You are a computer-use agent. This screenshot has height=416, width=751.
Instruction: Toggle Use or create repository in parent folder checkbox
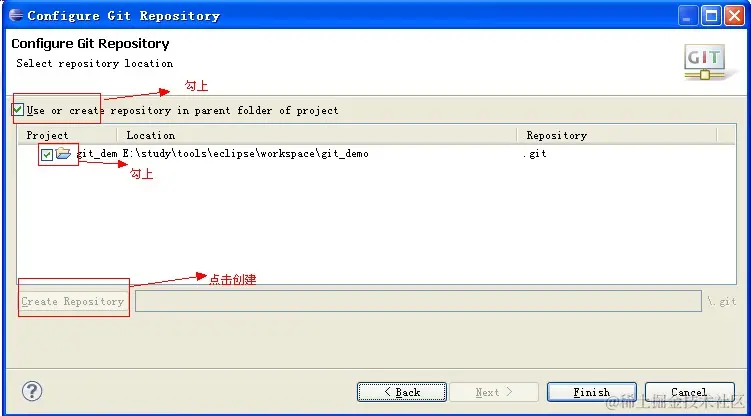[18, 110]
